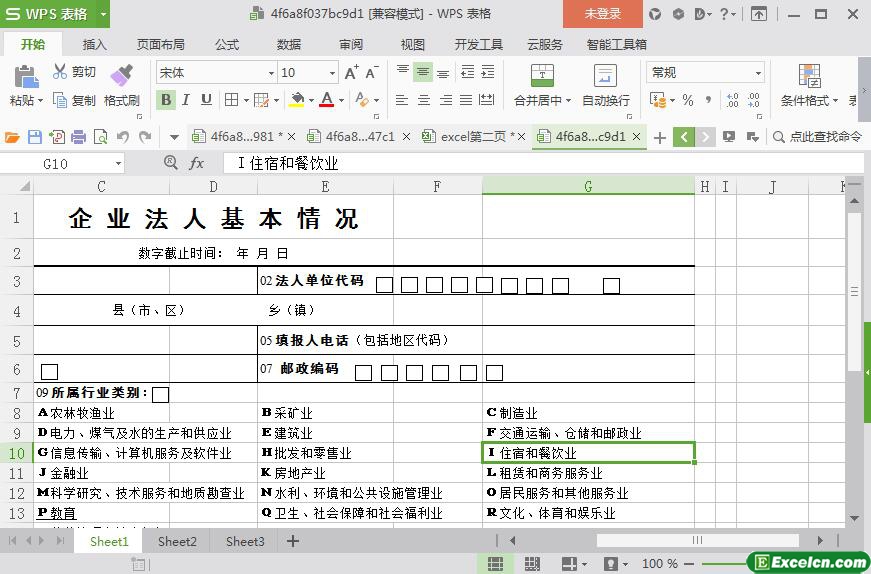The height and width of the screenshot is (574, 871).
Task: Toggle Italic formatting button
Action: [187, 100]
